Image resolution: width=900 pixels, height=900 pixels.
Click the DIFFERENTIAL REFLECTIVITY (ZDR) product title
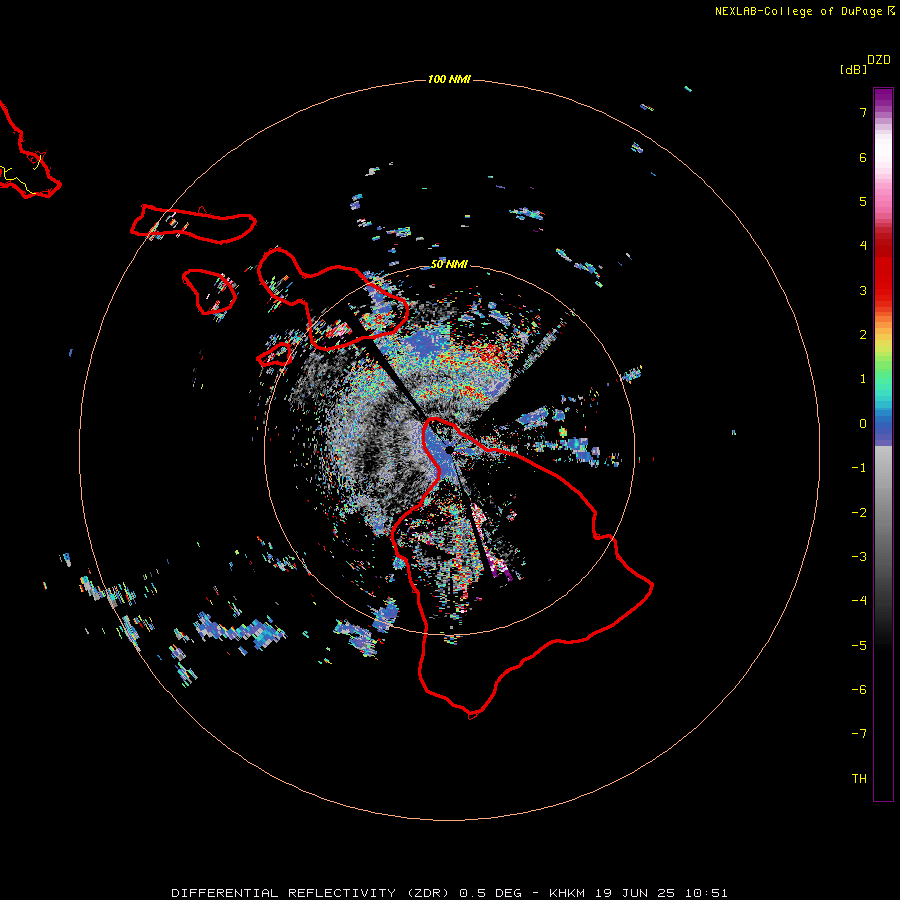point(310,893)
